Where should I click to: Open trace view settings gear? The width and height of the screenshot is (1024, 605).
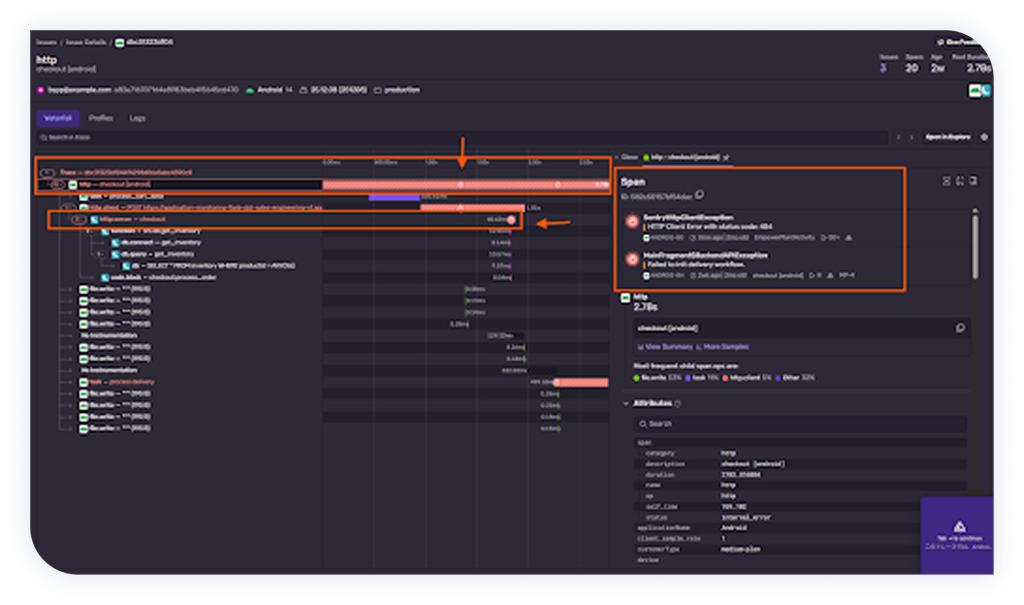pos(984,137)
